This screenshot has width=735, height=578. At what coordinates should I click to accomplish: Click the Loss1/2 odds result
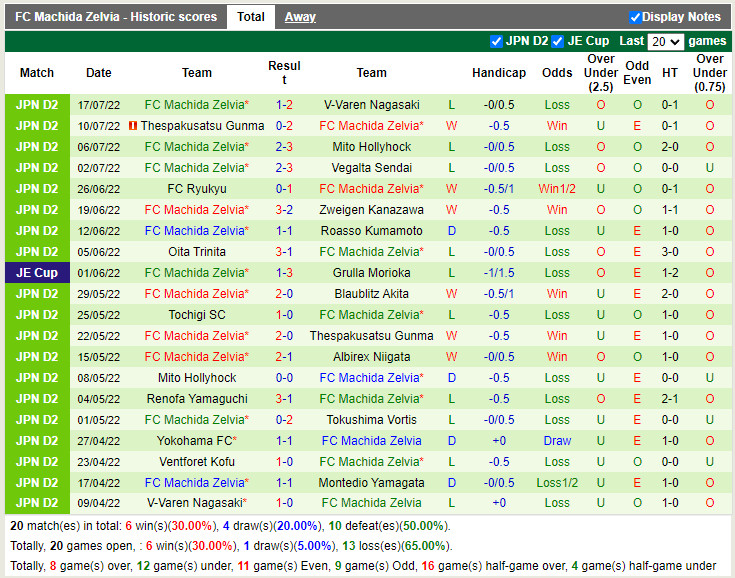(557, 483)
